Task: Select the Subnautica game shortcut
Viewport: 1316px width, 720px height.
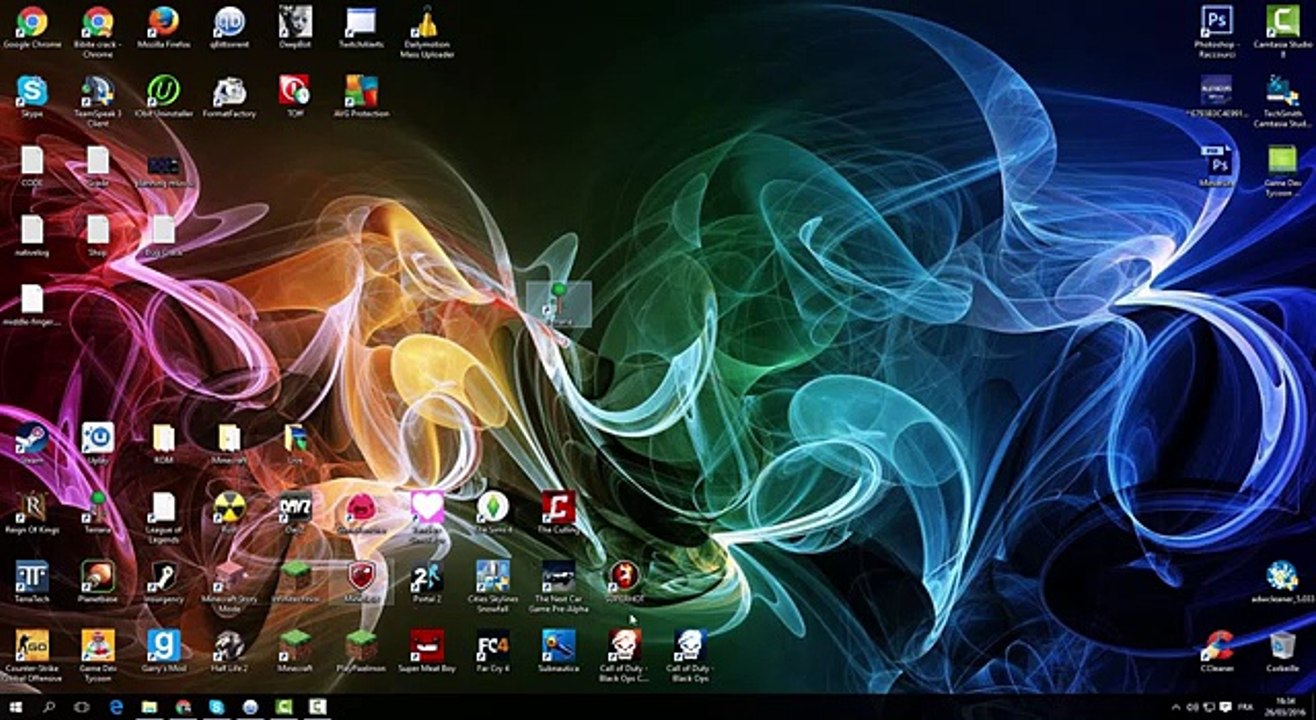Action: coord(558,651)
